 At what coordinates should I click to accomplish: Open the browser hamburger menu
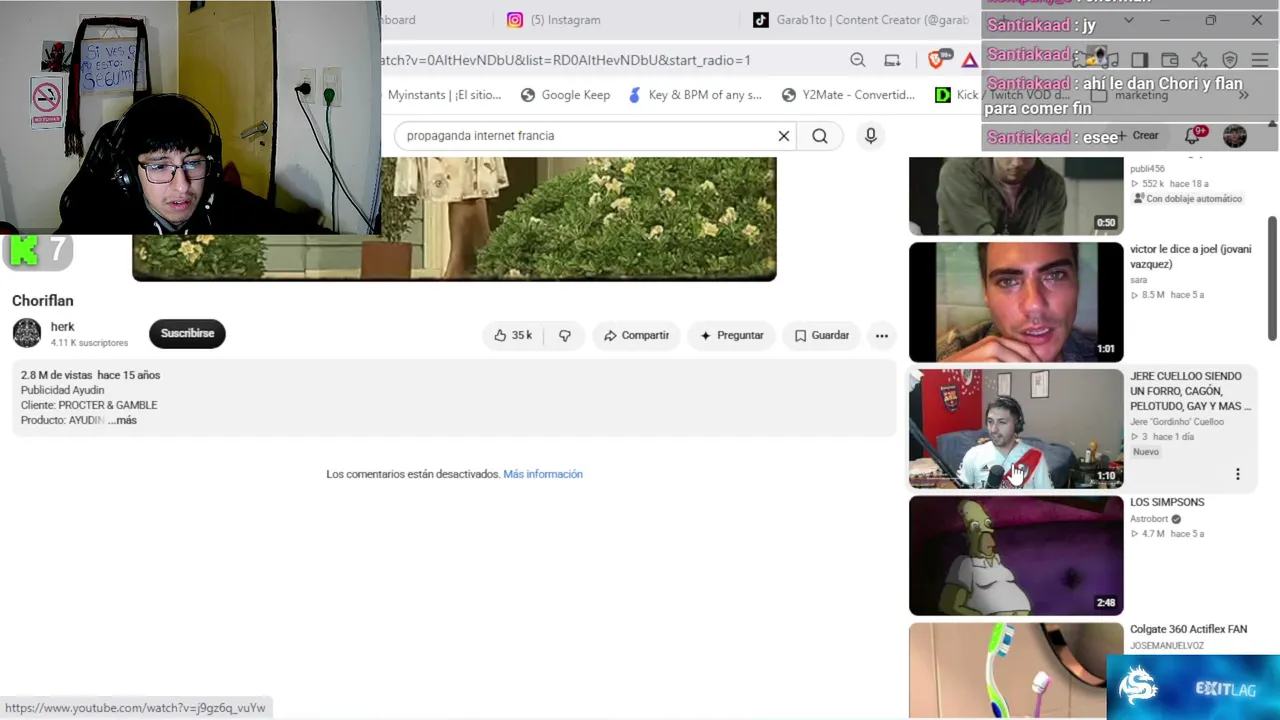tap(1258, 60)
